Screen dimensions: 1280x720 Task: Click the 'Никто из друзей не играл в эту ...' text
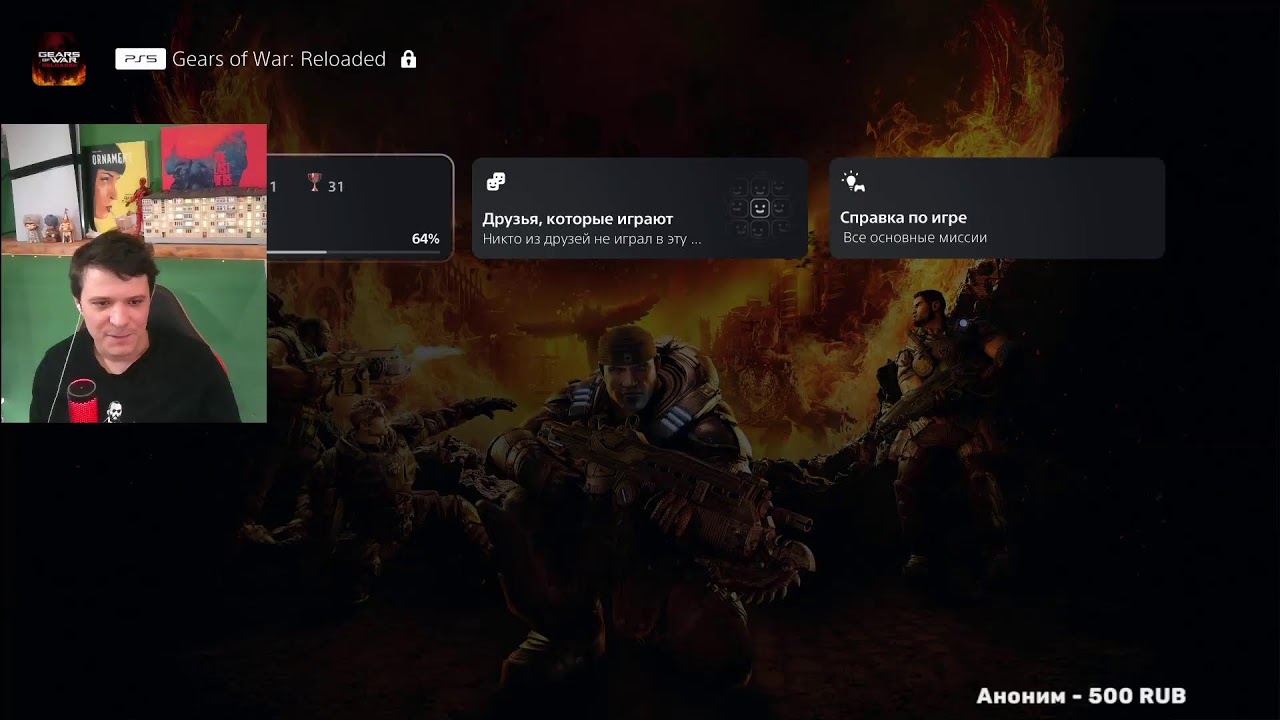(592, 239)
